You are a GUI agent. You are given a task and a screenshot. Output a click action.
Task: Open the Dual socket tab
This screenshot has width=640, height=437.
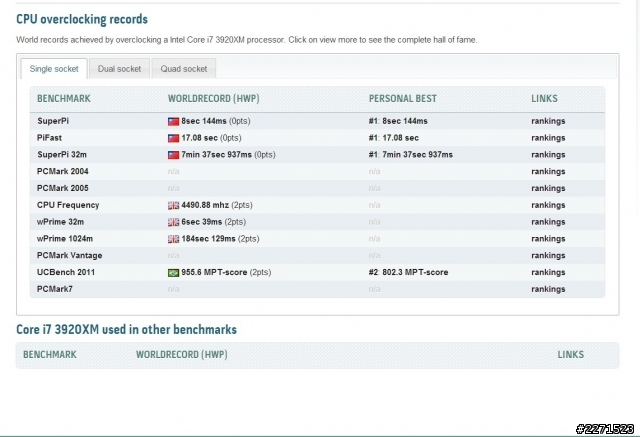click(119, 69)
